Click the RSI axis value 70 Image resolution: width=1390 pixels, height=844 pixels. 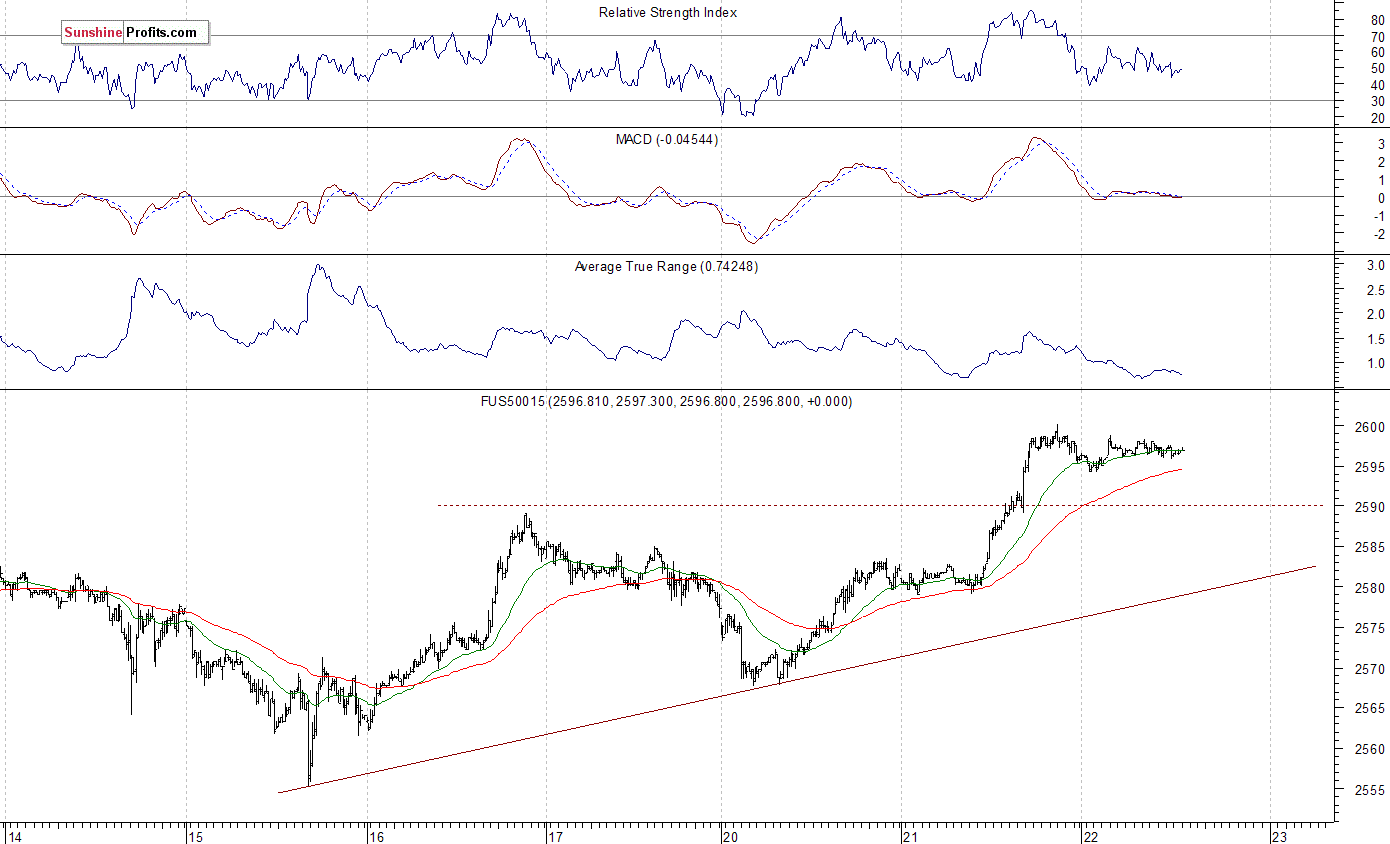[1378, 36]
